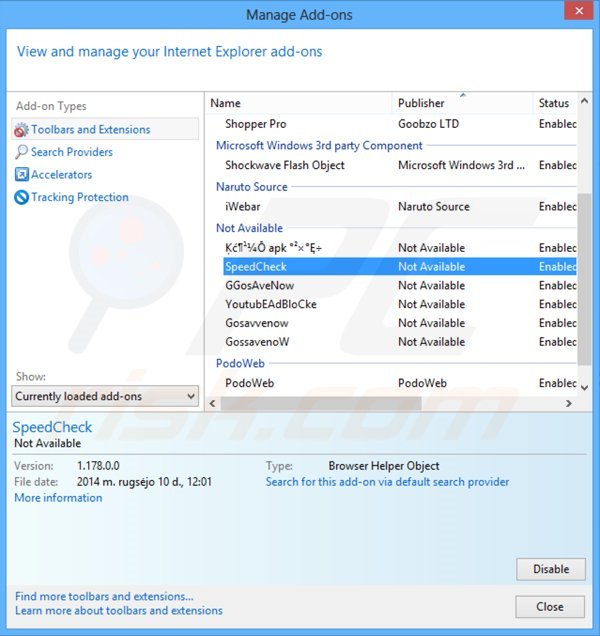Screen dimensions: 600x636
Task: Sort the list by Publisher column
Action: click(460, 103)
